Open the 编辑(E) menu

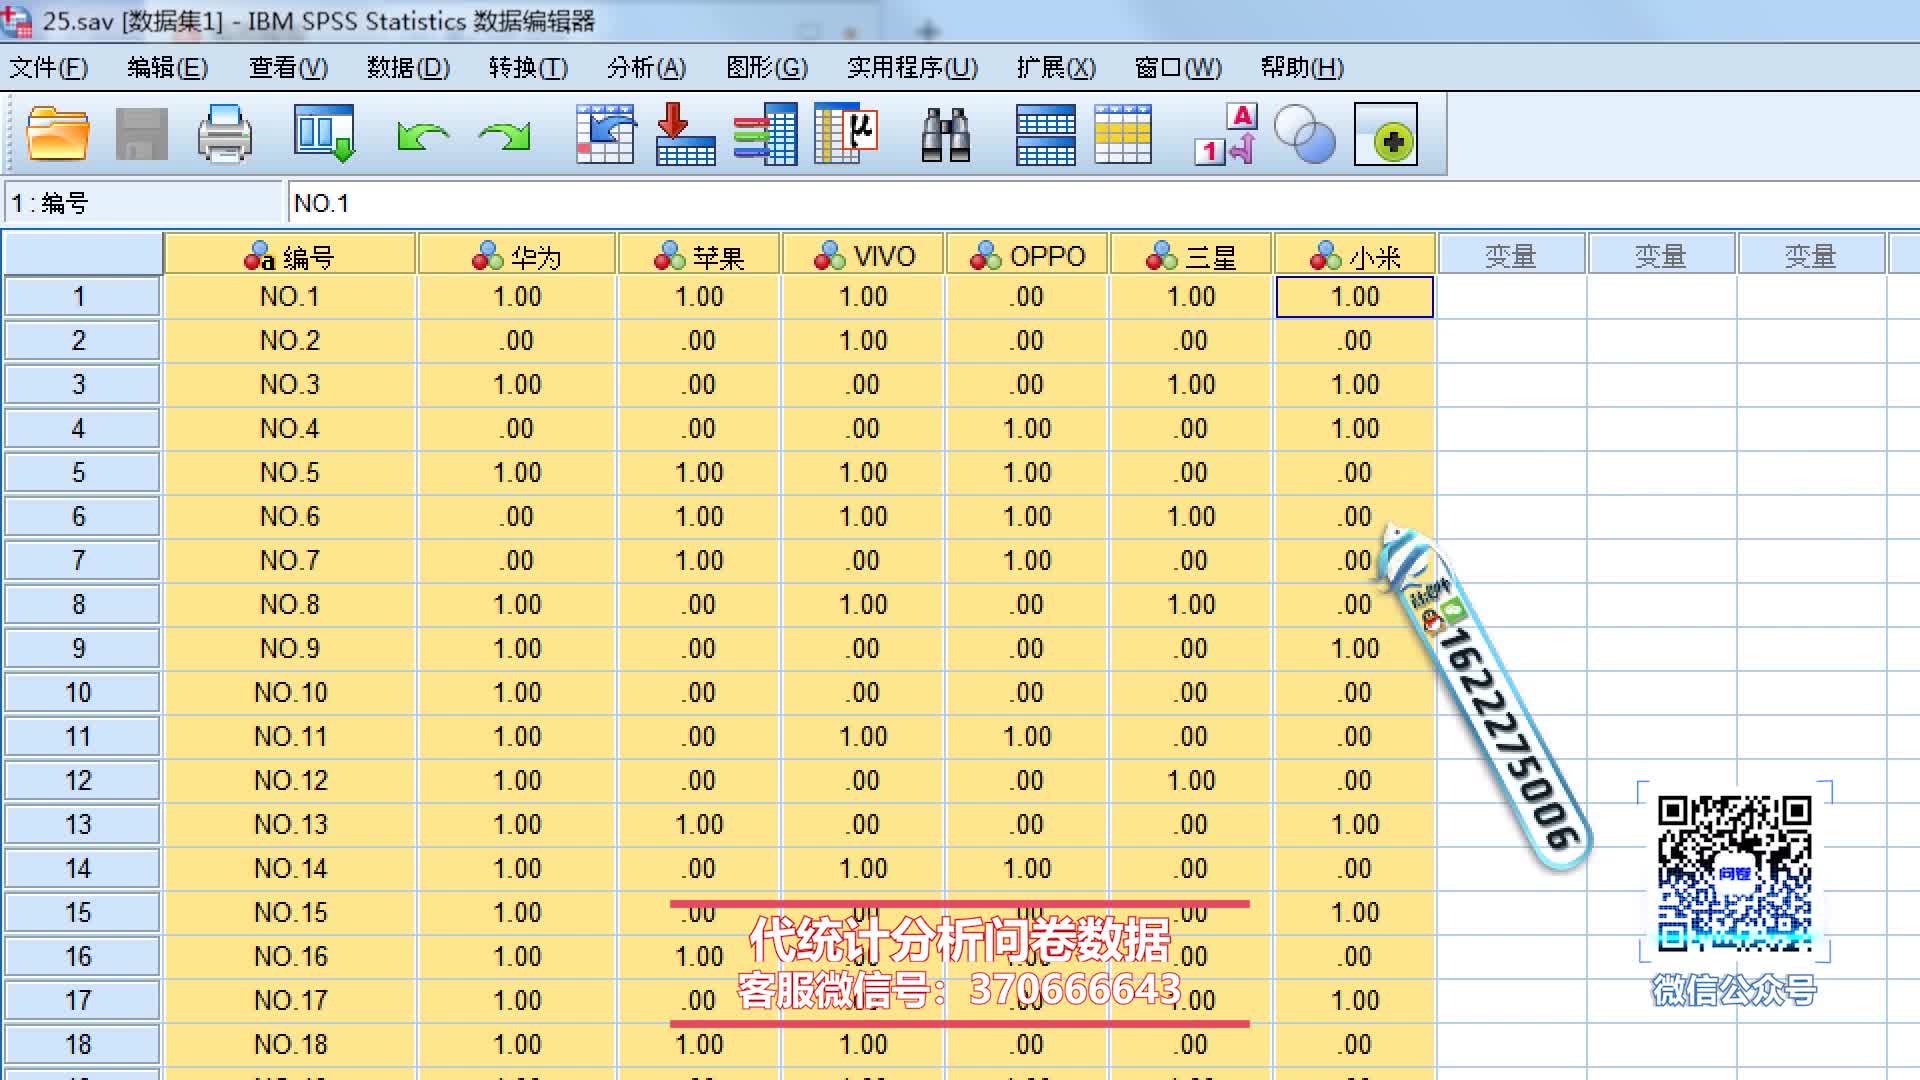[x=167, y=68]
